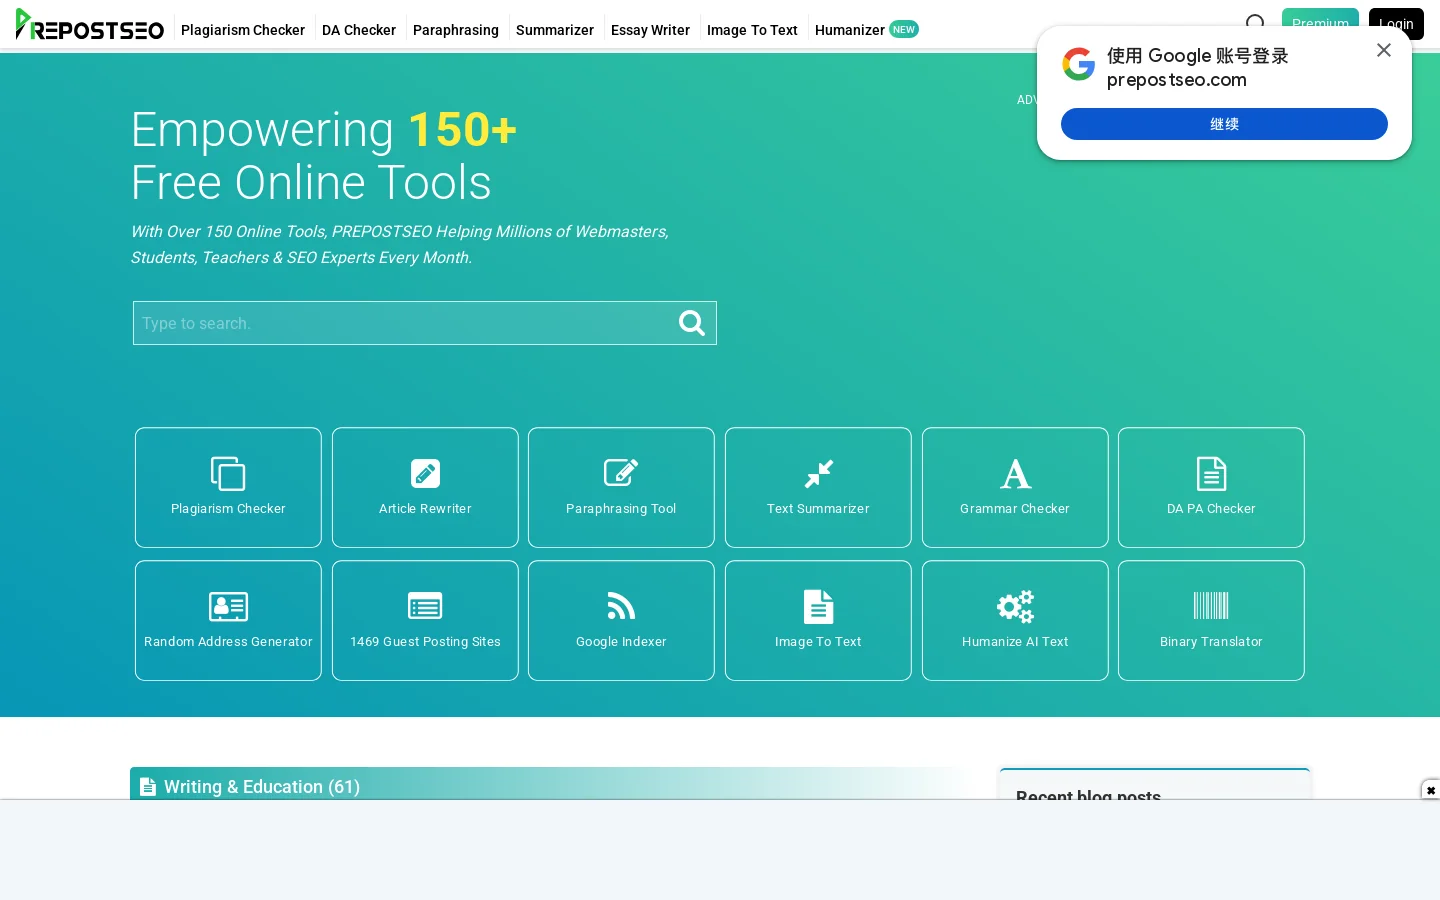Screen dimensions: 1440x900
Task: Select Paraphrasing in the top navigation
Action: [456, 30]
